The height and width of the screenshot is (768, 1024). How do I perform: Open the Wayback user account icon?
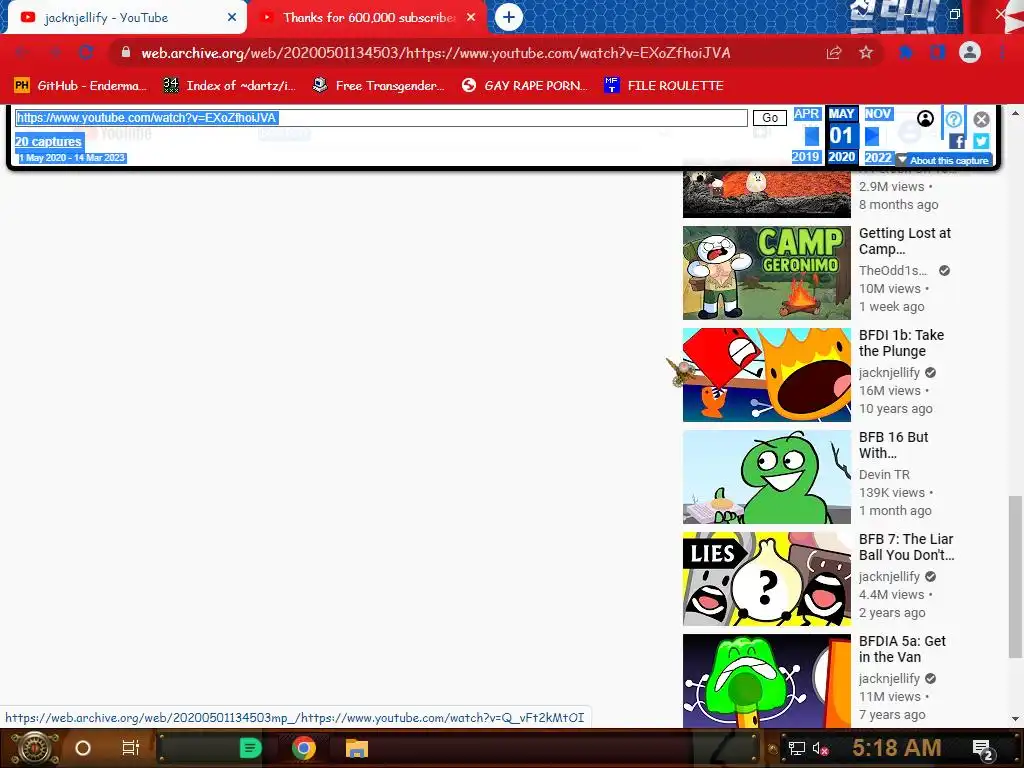tap(925, 118)
